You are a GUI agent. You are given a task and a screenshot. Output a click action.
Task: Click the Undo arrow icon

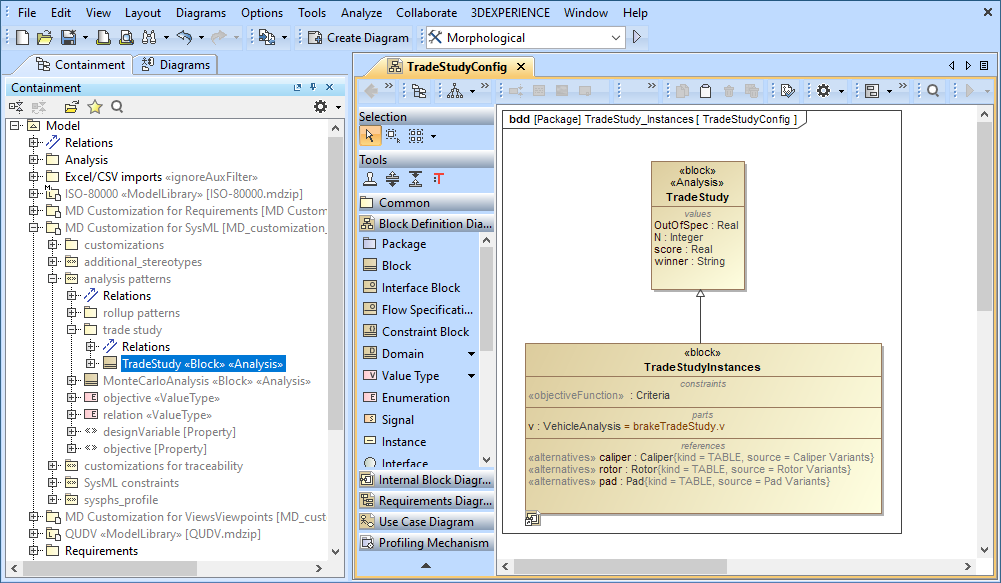point(183,37)
